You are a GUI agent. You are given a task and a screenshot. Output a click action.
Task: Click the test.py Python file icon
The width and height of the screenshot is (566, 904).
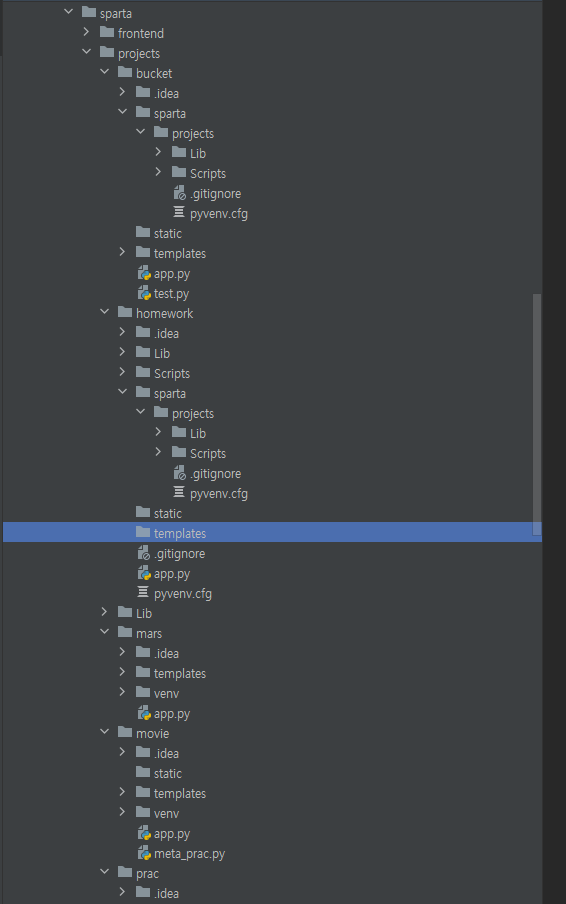pos(144,293)
